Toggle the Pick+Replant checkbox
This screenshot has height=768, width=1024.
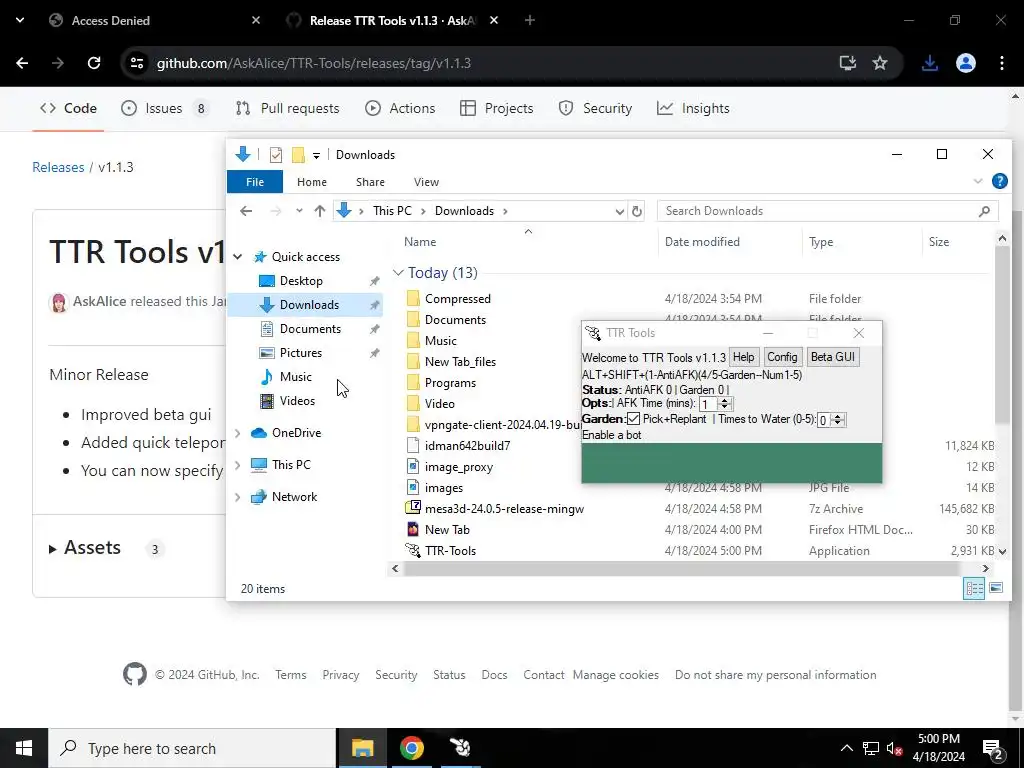coord(633,419)
